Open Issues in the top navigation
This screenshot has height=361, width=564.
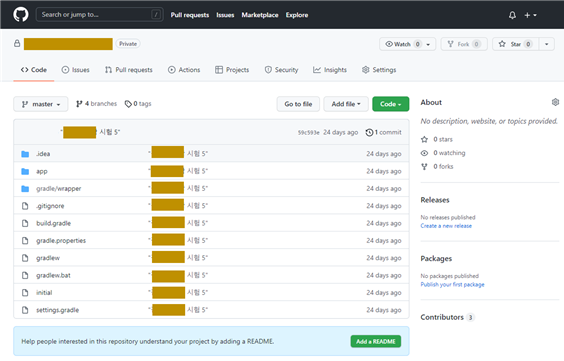225,15
